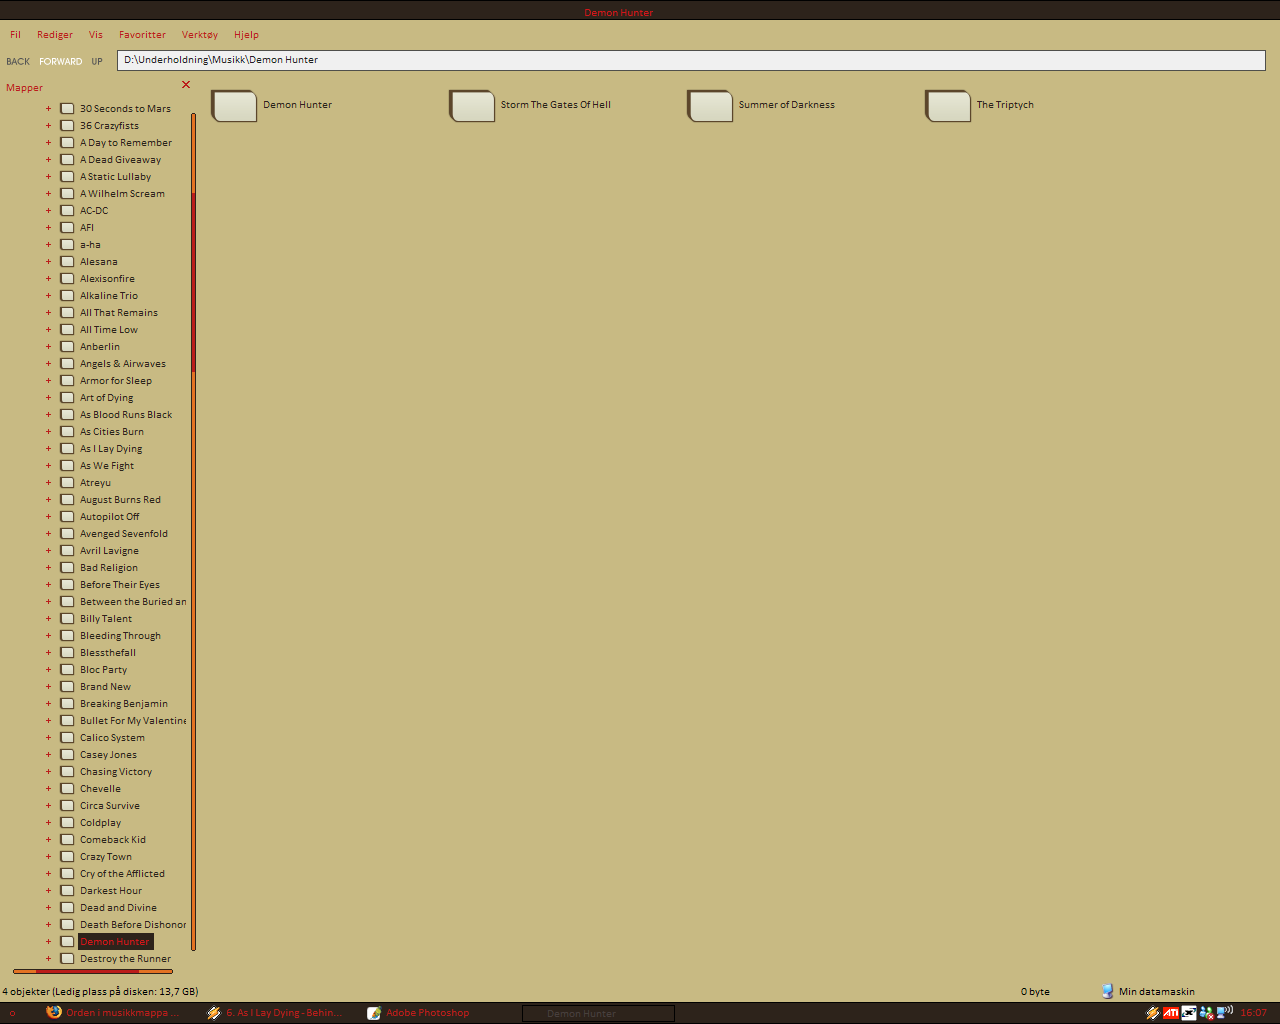
Task: Close the Mapper folder pane
Action: tap(186, 85)
